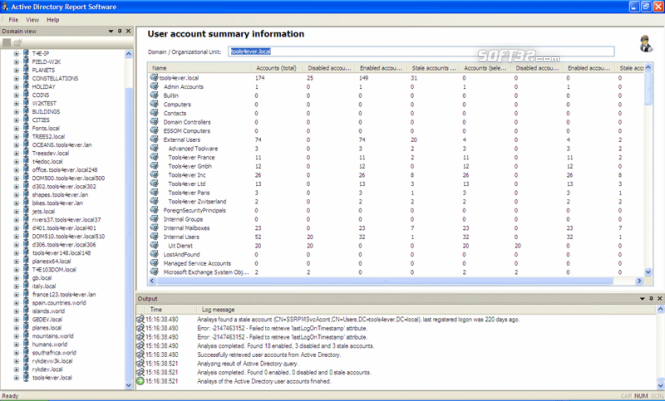The image size is (665, 401).
Task: Click the icon next to the External Users row
Action: pos(156,140)
